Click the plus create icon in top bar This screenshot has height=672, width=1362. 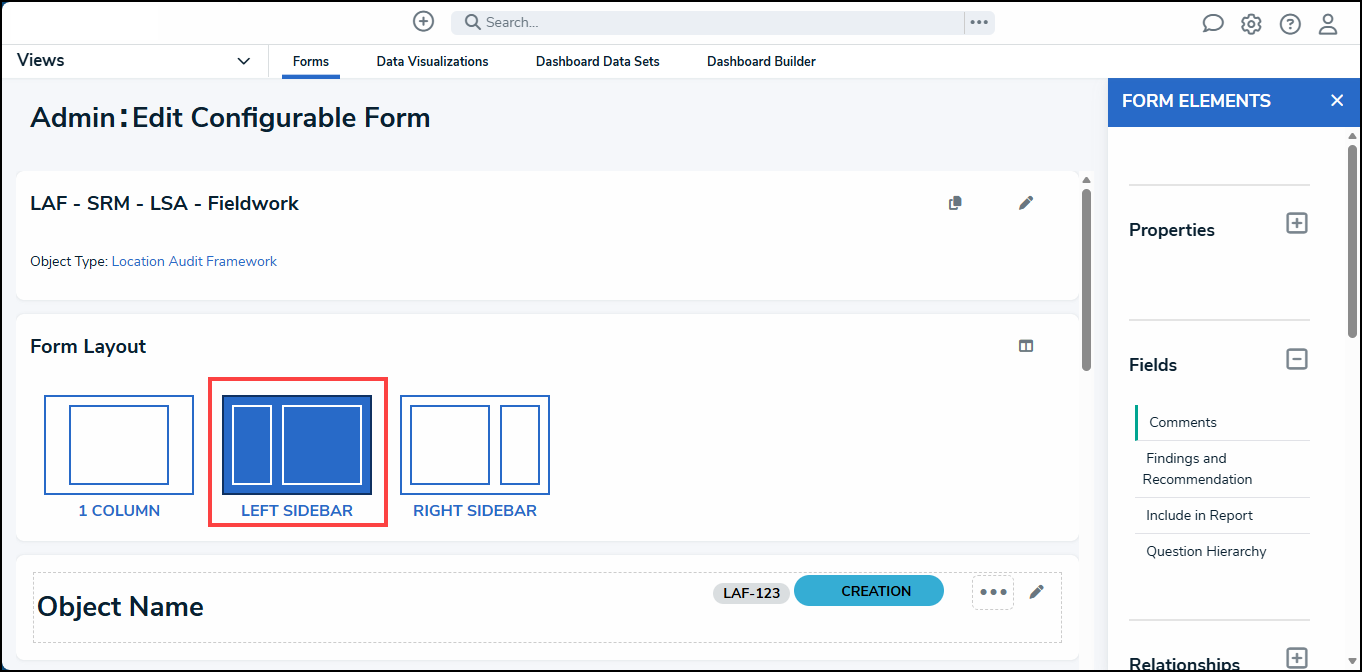click(423, 21)
